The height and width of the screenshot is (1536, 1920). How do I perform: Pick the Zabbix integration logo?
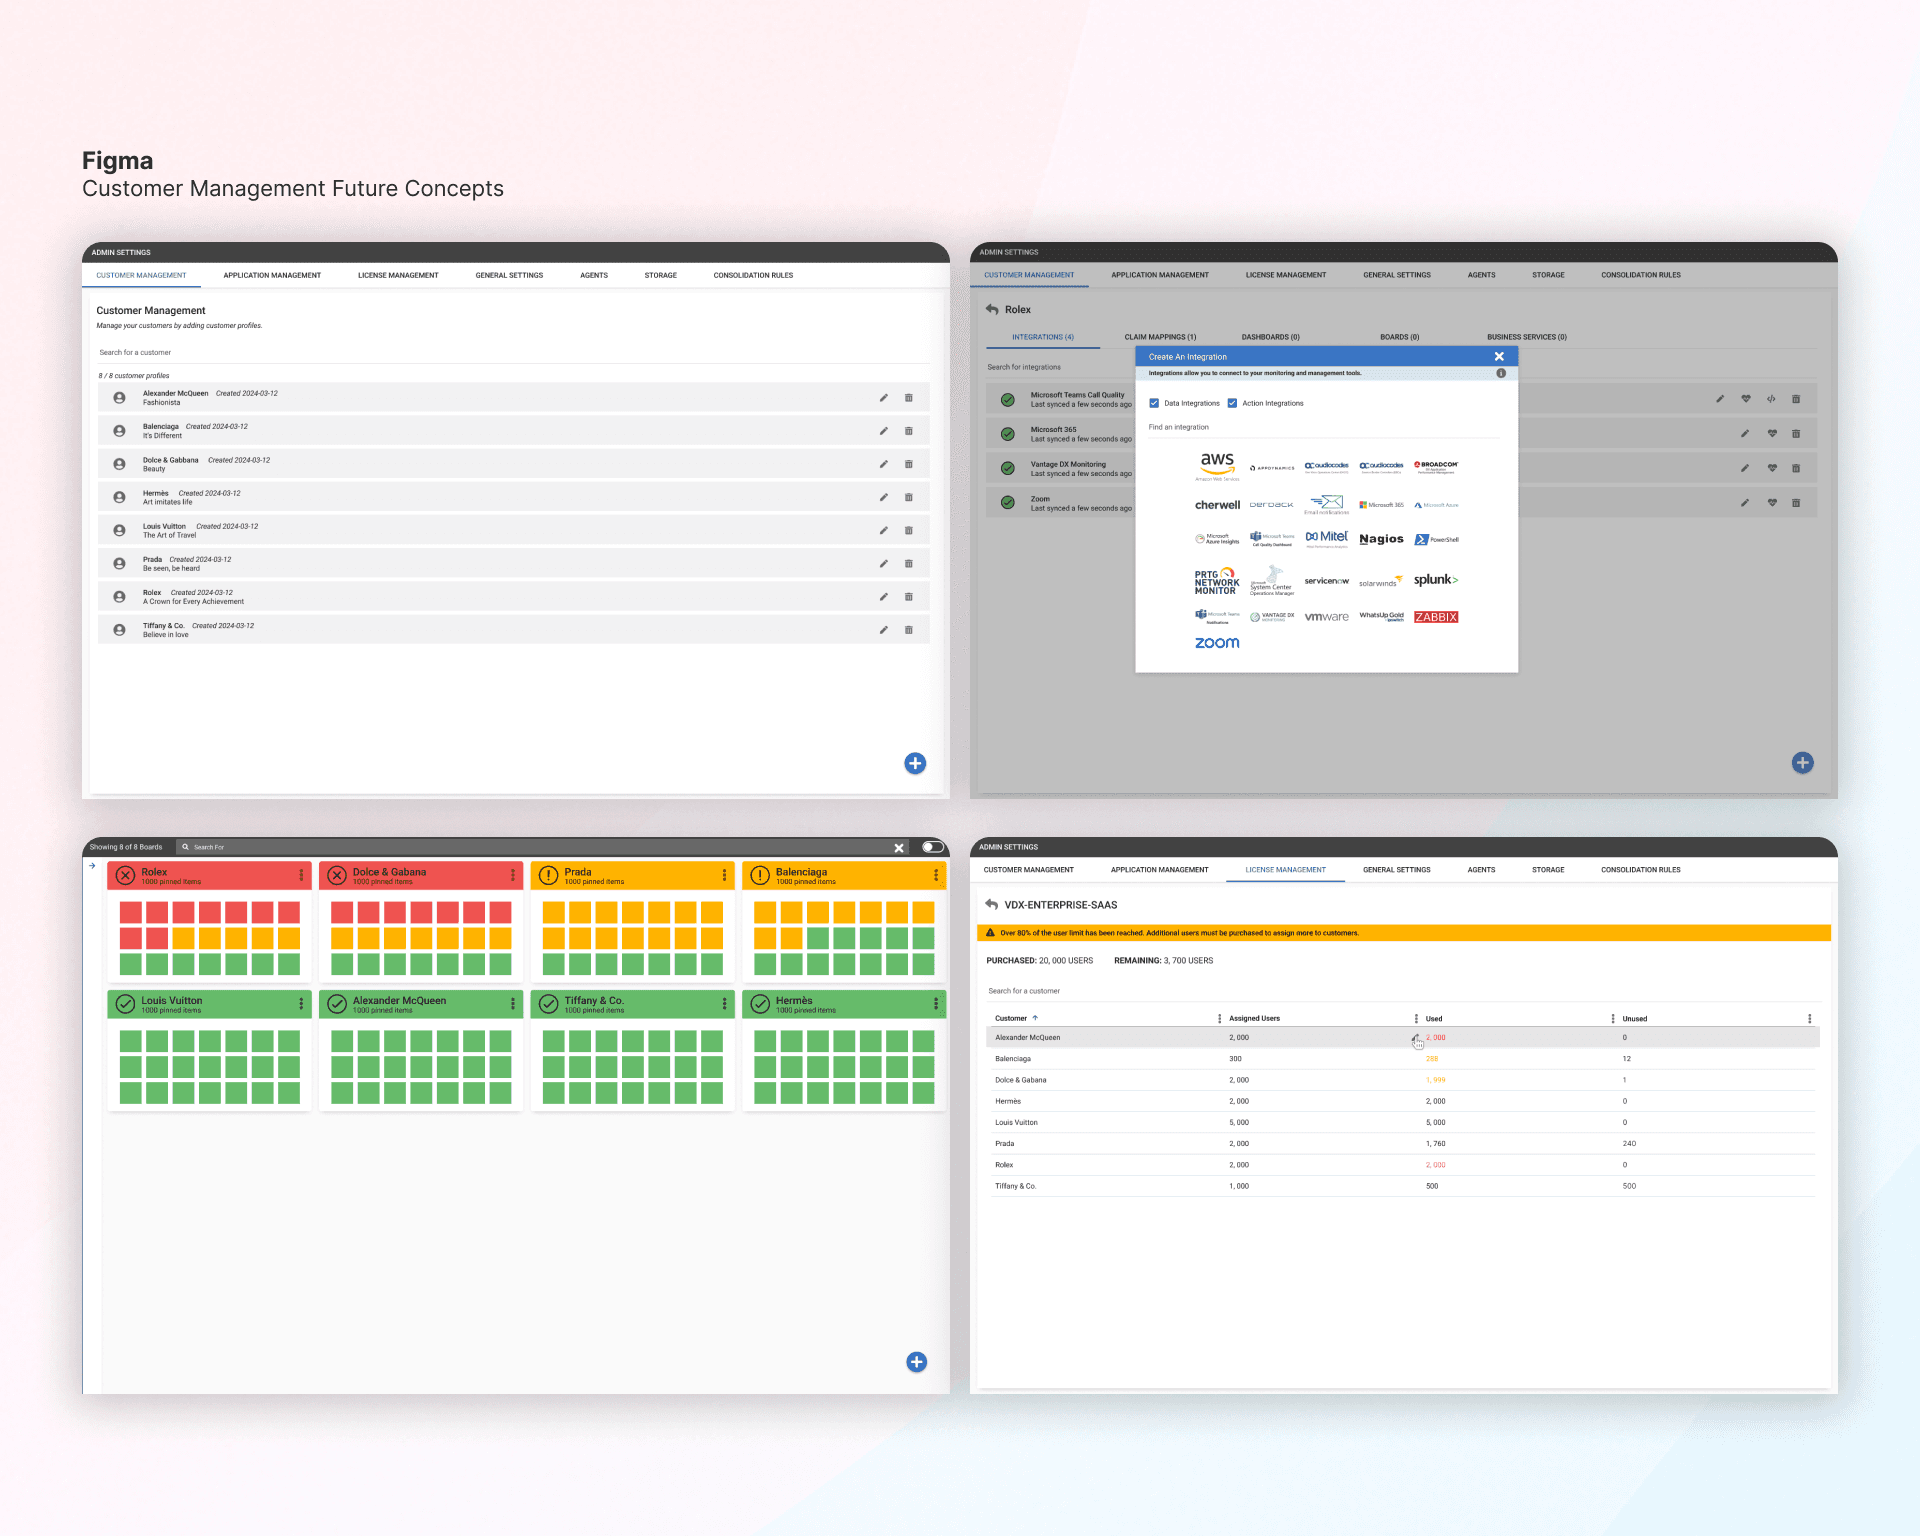[1436, 617]
